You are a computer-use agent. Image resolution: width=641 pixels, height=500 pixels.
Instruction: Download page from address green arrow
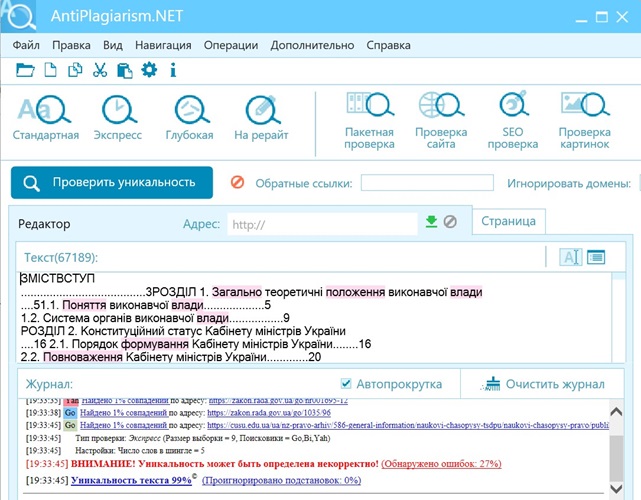click(x=431, y=222)
